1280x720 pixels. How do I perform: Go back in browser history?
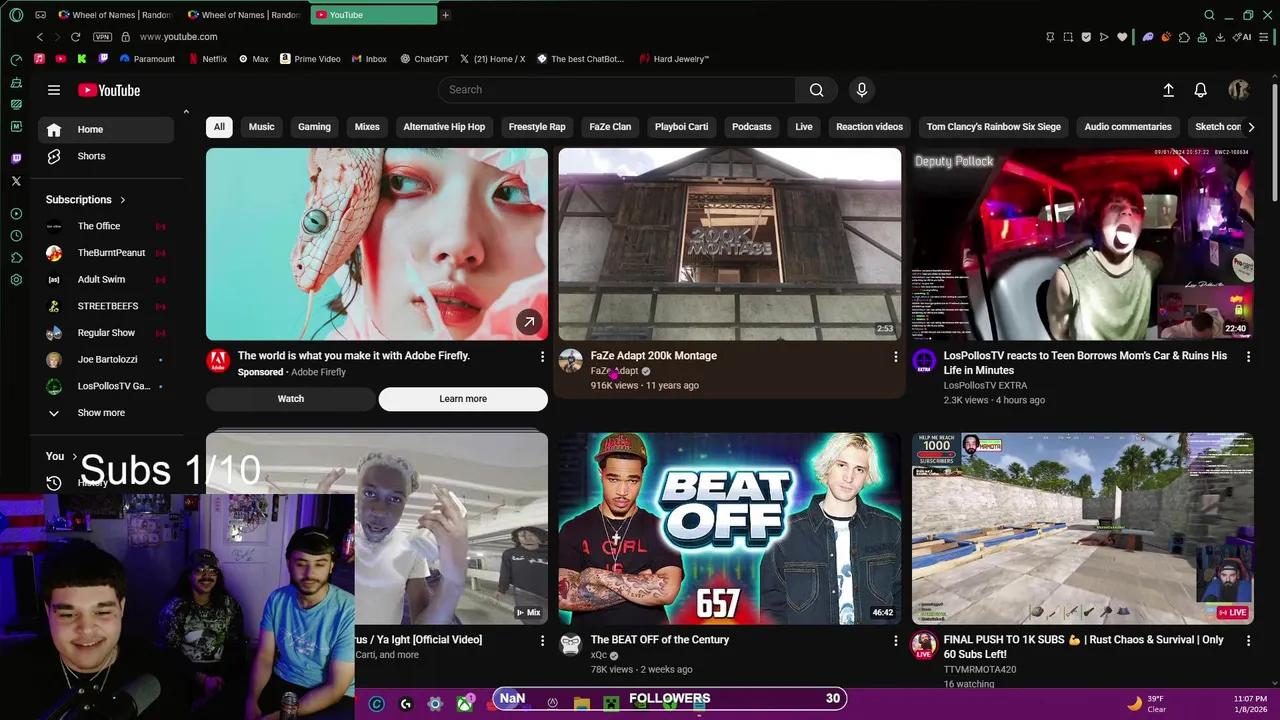pos(40,37)
